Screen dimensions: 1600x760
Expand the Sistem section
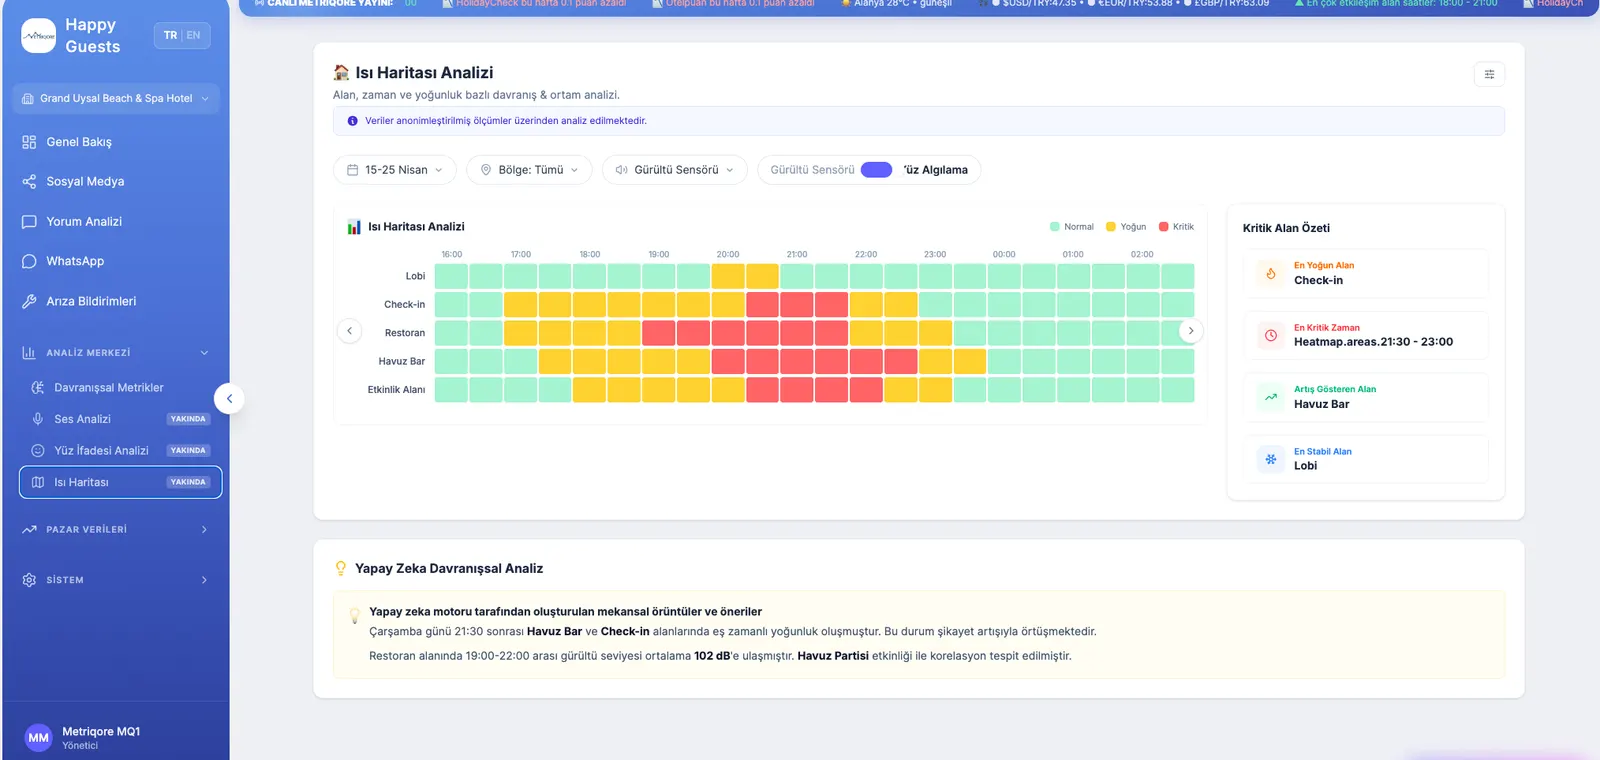(116, 580)
